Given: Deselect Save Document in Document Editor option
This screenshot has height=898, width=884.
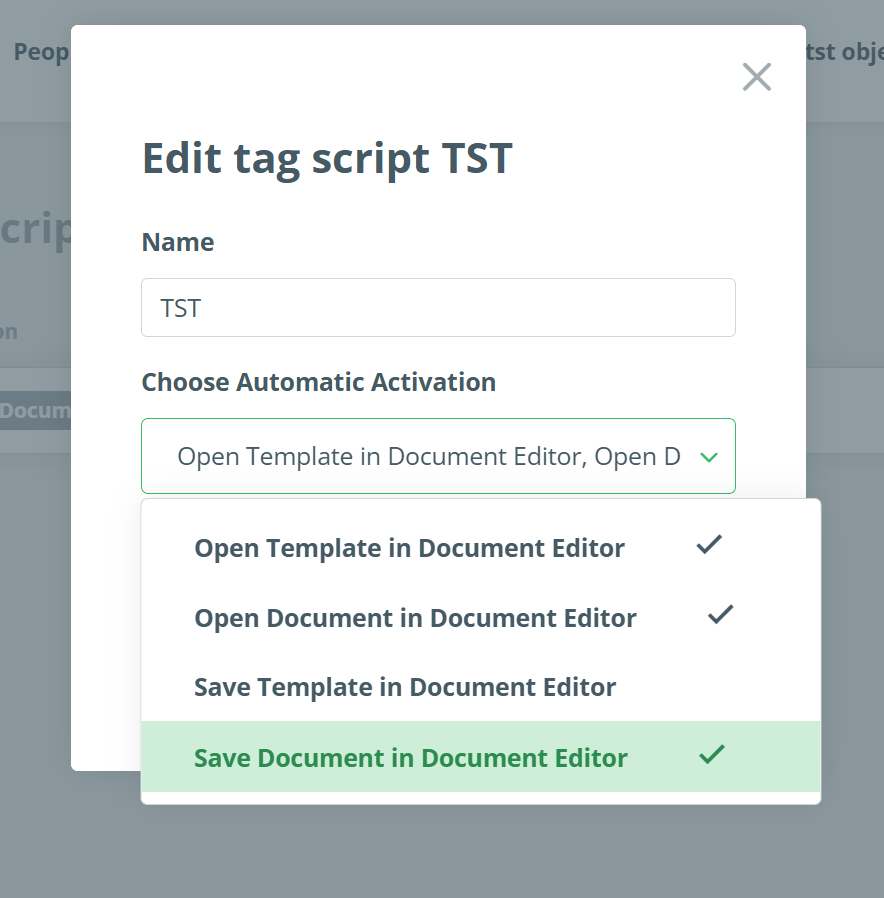Looking at the screenshot, I should tap(411, 758).
